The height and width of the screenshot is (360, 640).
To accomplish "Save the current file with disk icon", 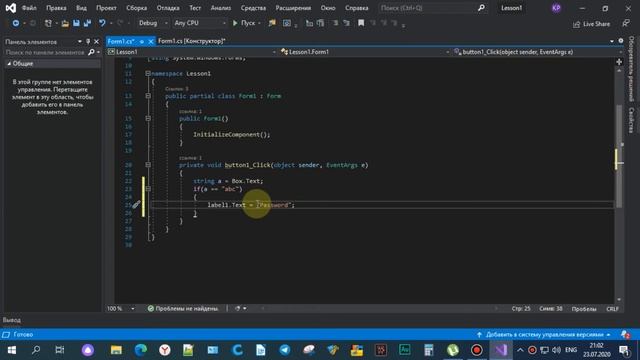I will pos(76,23).
